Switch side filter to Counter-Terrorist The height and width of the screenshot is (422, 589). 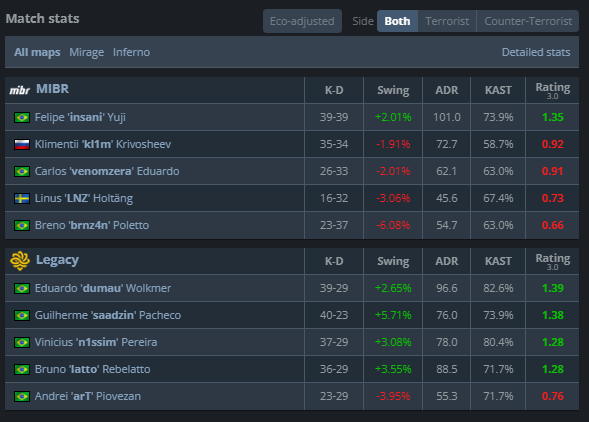528,21
